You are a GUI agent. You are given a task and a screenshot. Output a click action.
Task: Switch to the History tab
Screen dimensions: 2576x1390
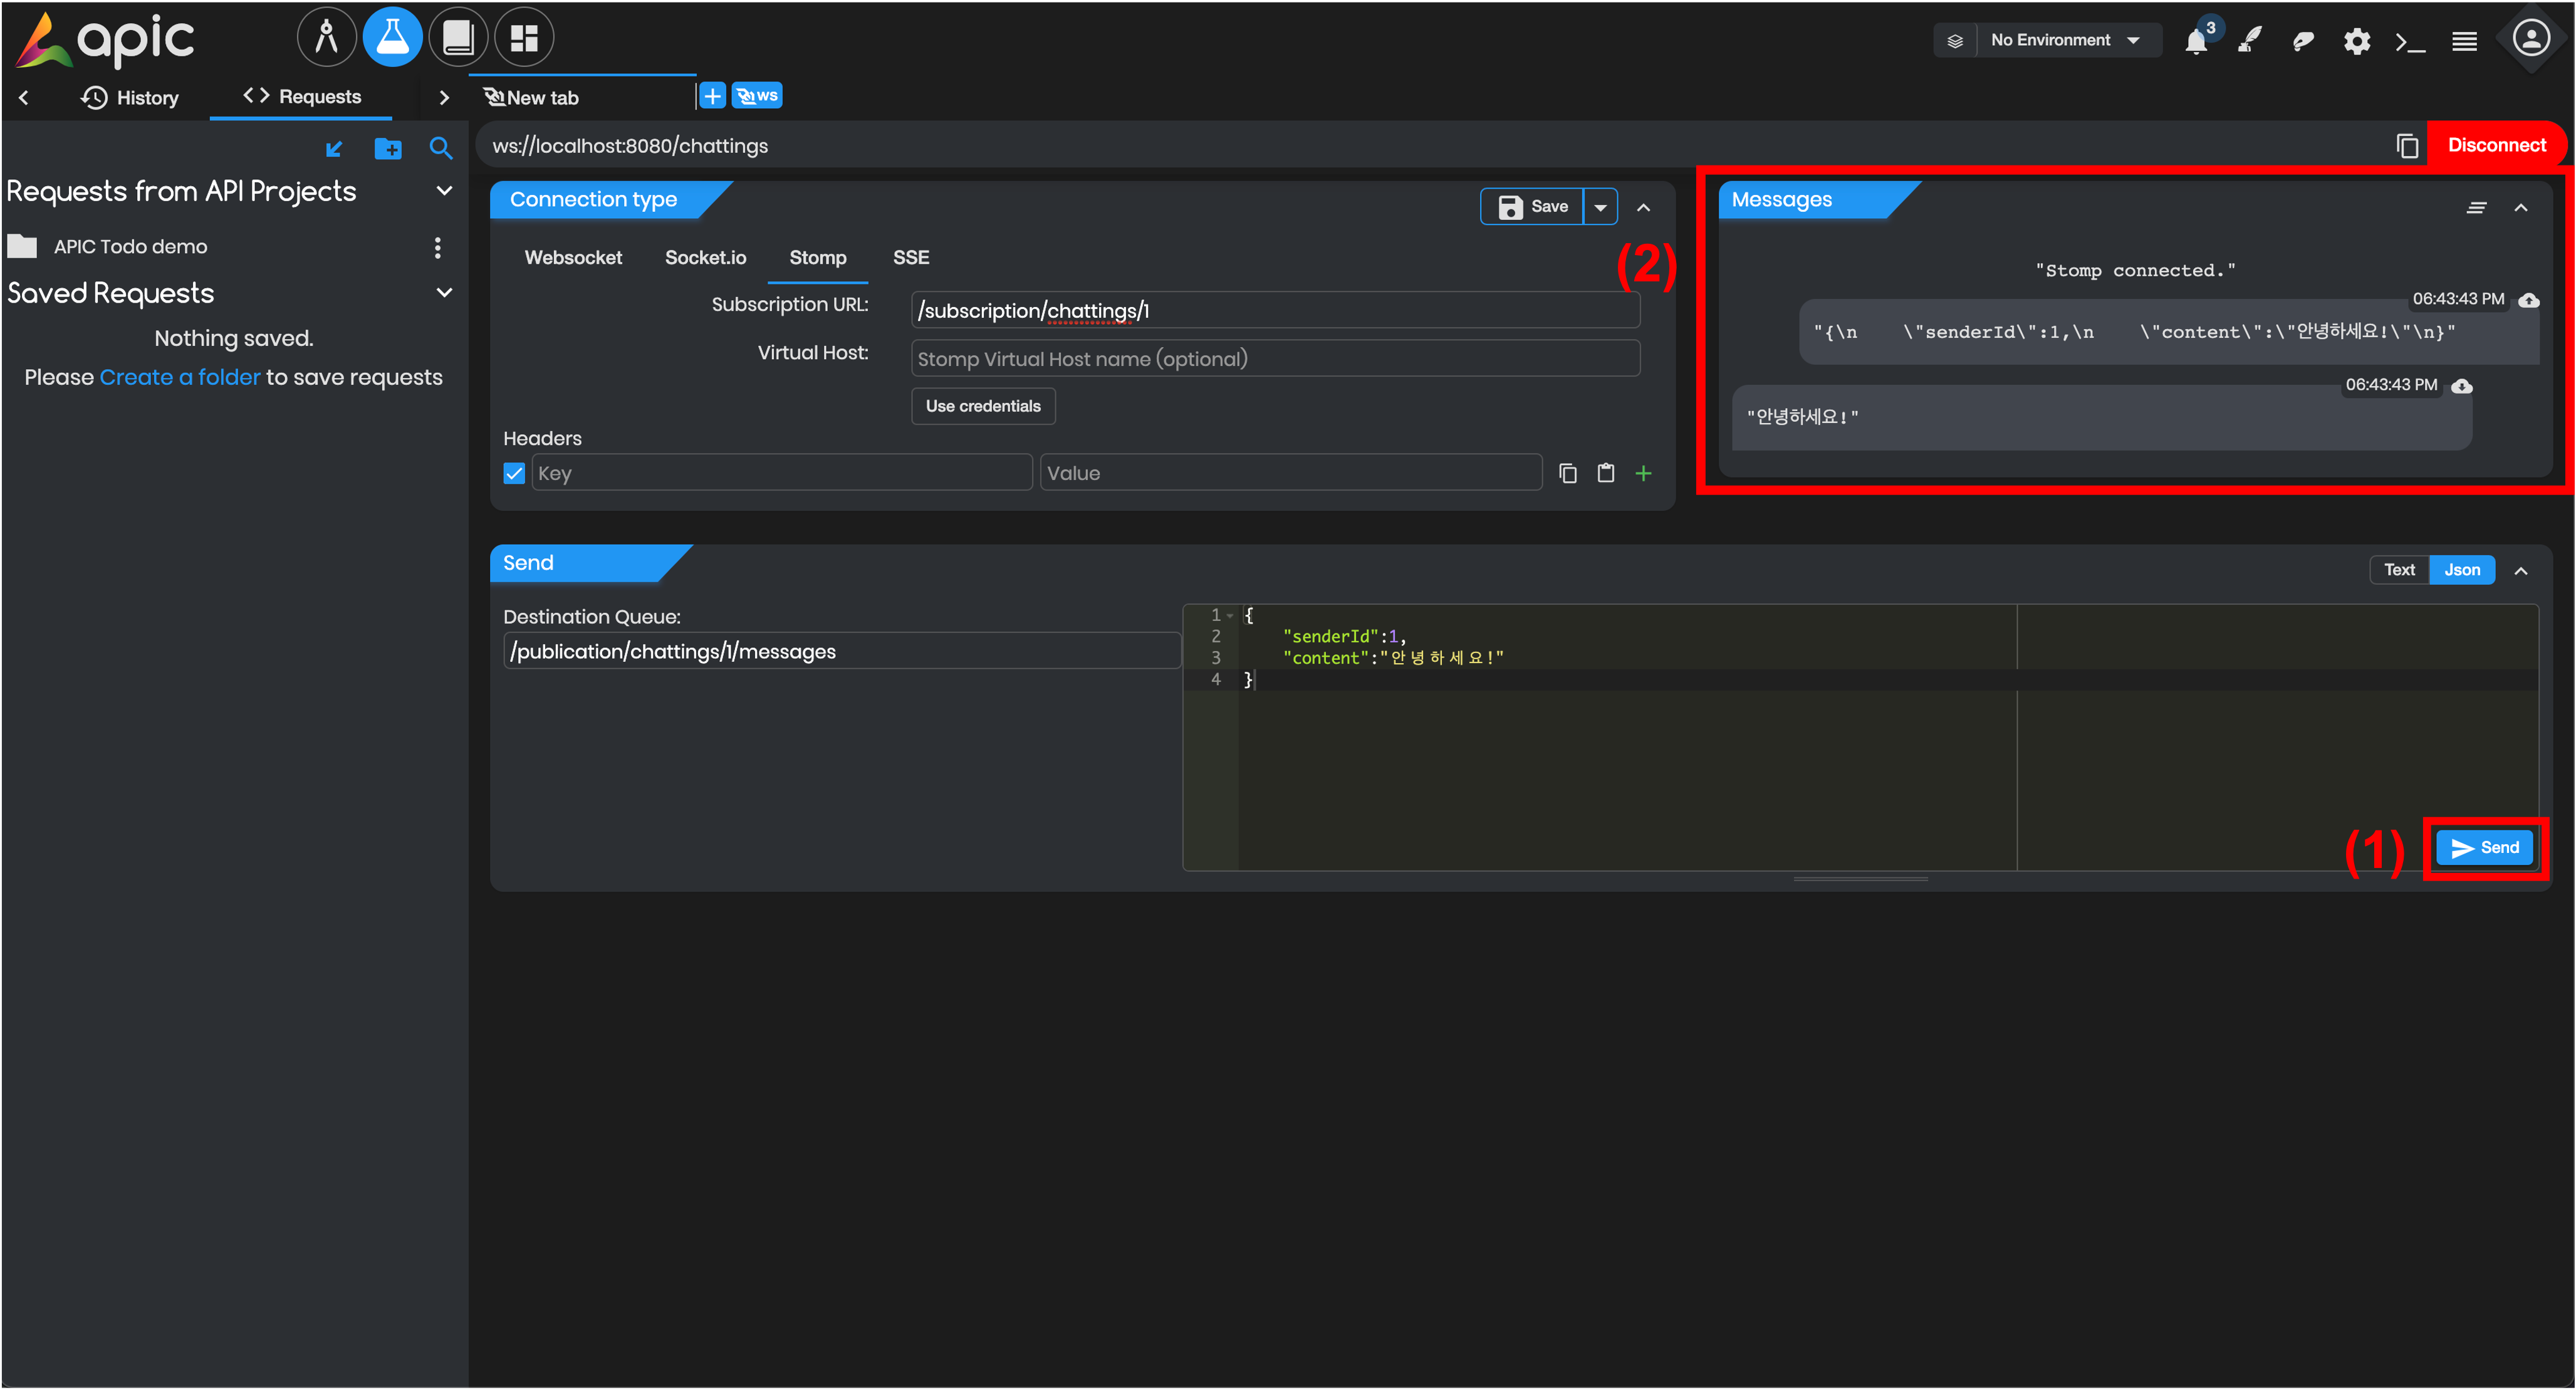(130, 97)
